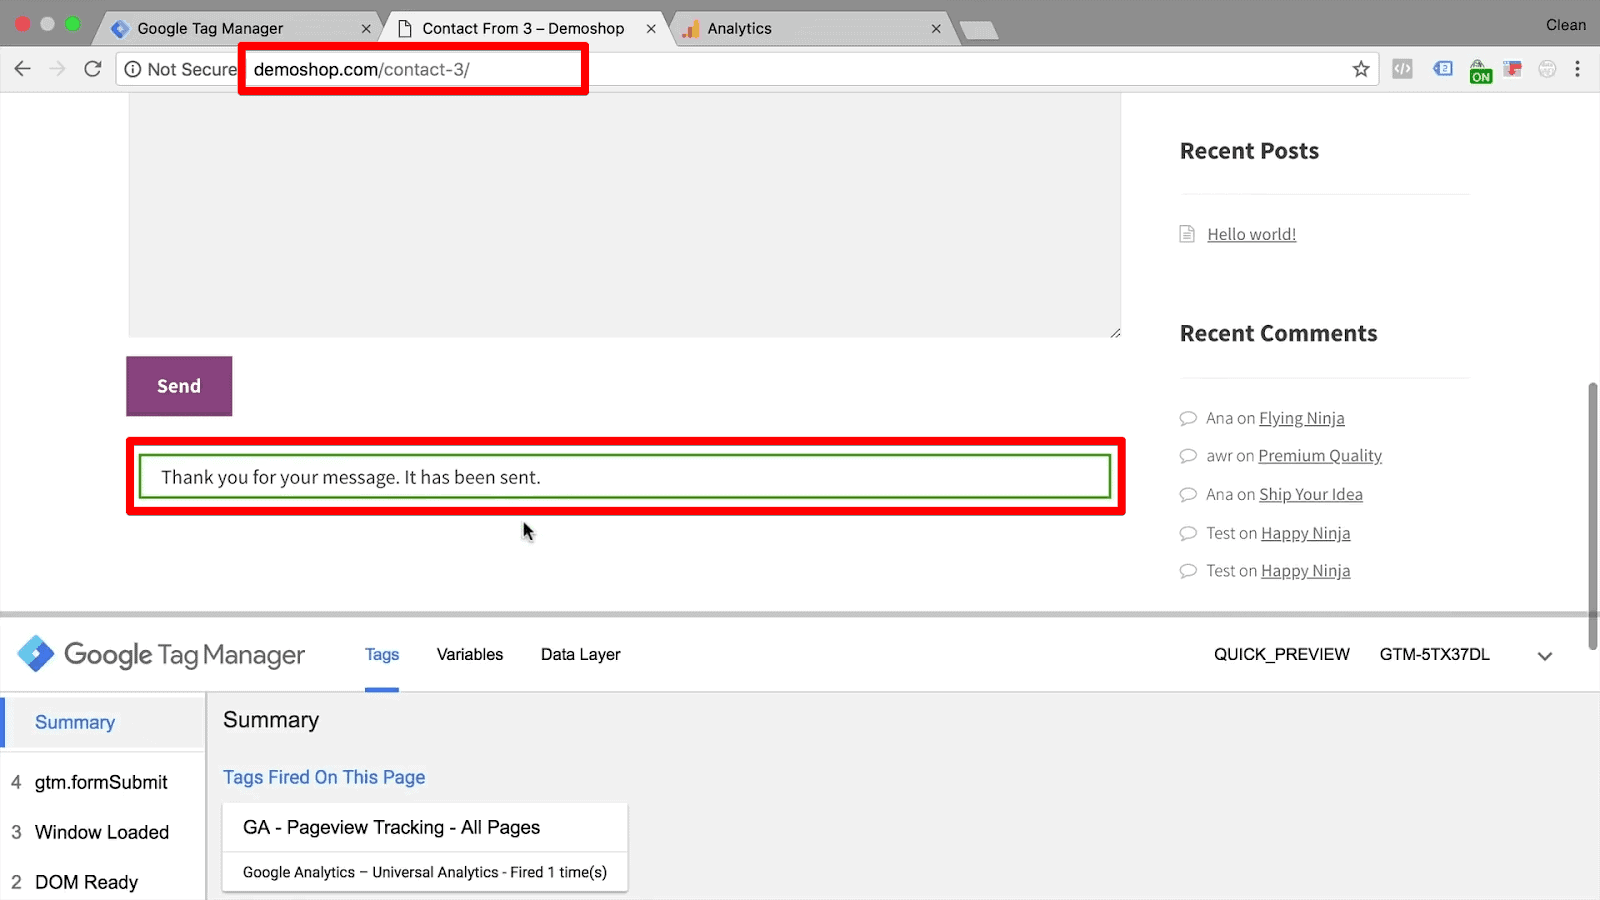
Task: Click the red tag injector extension icon
Action: [x=1513, y=68]
